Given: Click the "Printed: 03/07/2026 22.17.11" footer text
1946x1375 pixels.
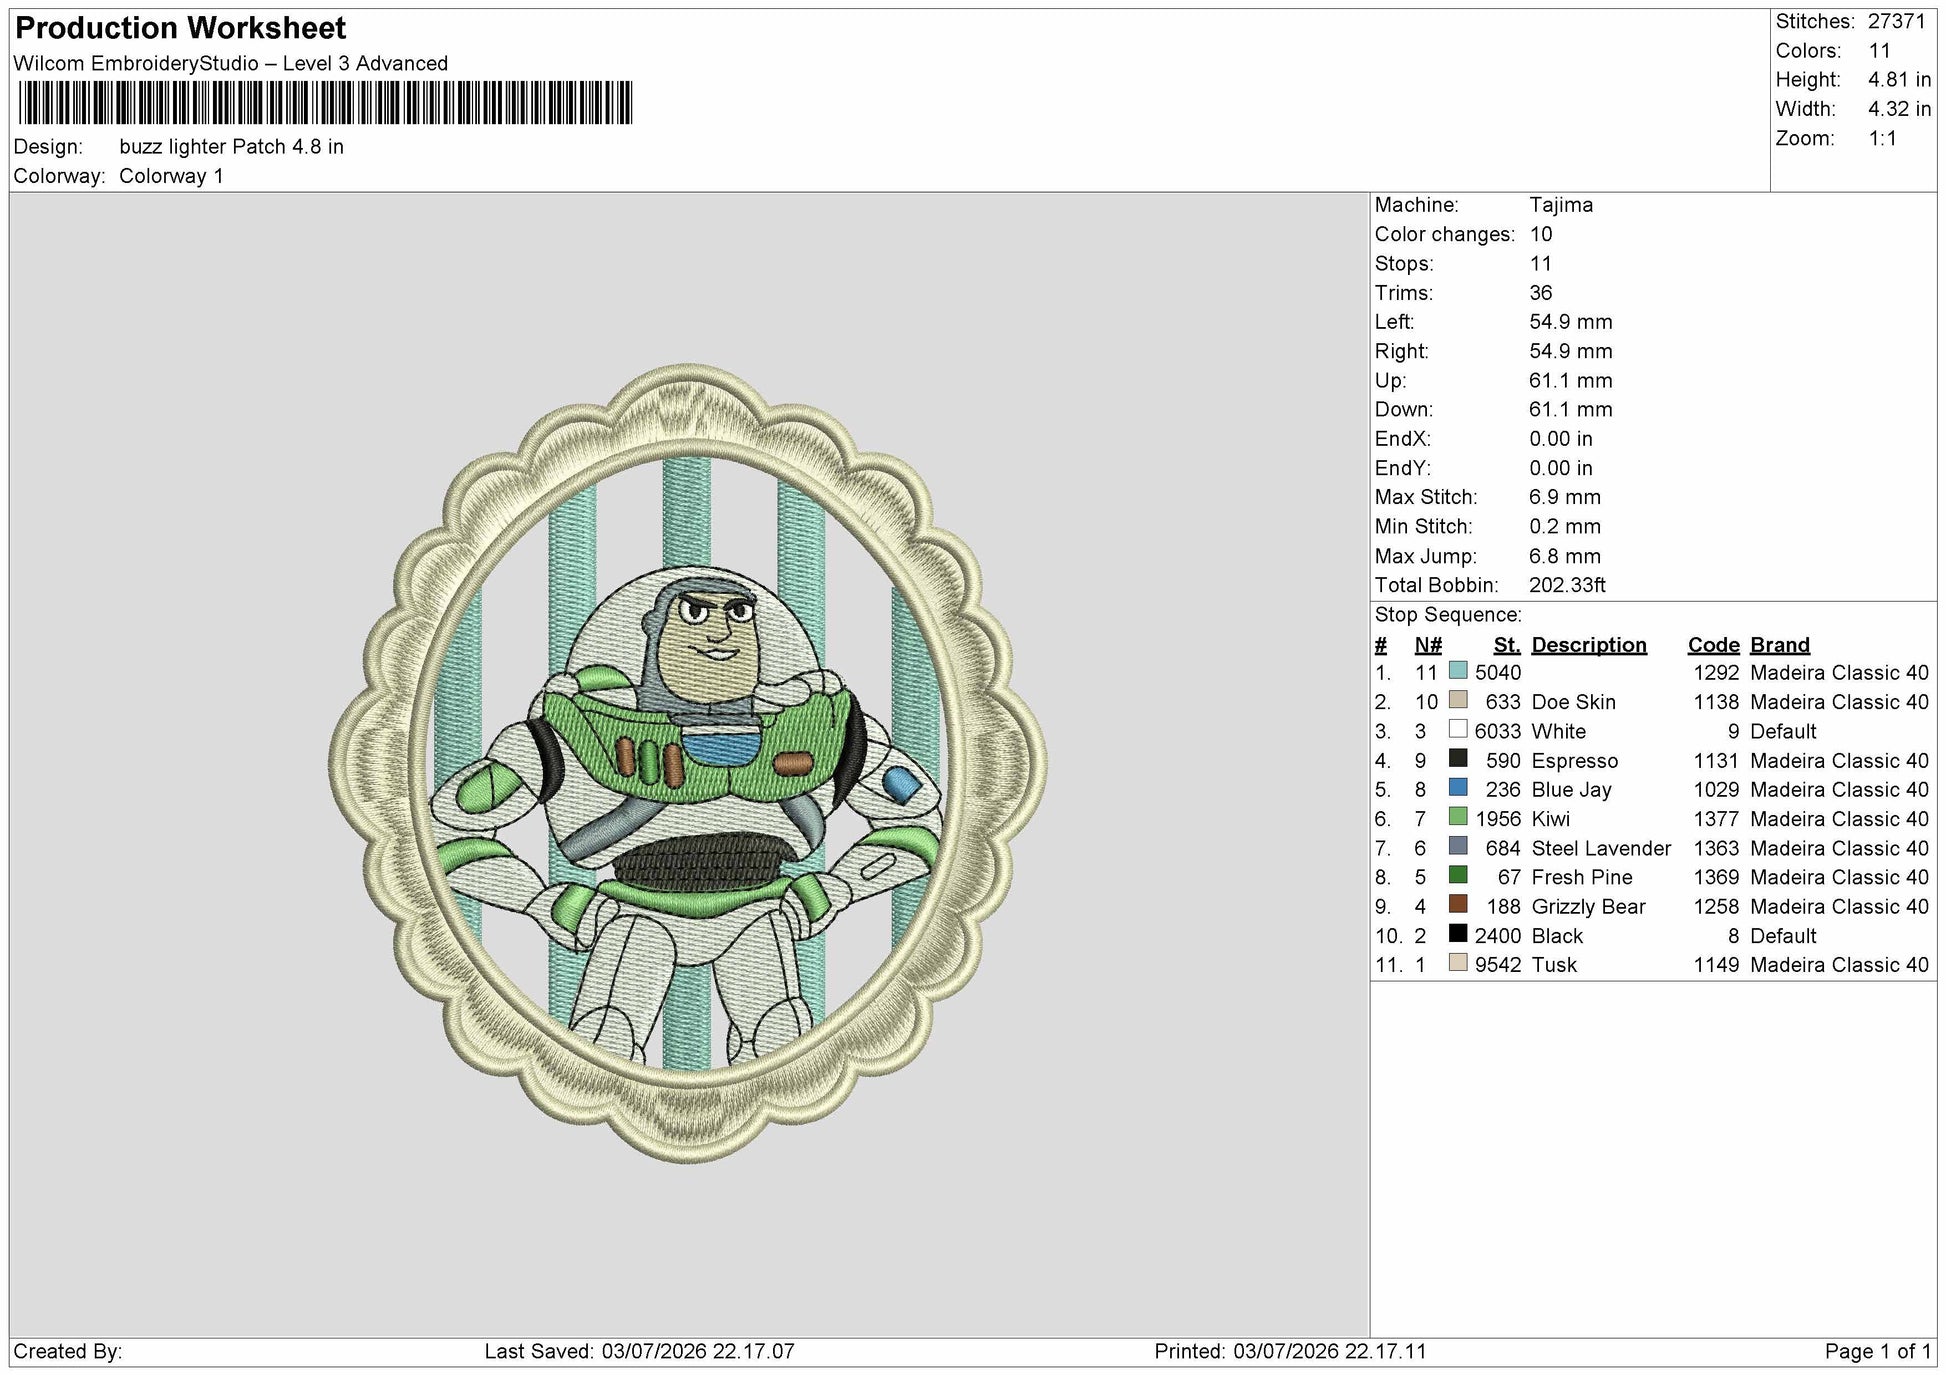Looking at the screenshot, I should tap(1290, 1351).
